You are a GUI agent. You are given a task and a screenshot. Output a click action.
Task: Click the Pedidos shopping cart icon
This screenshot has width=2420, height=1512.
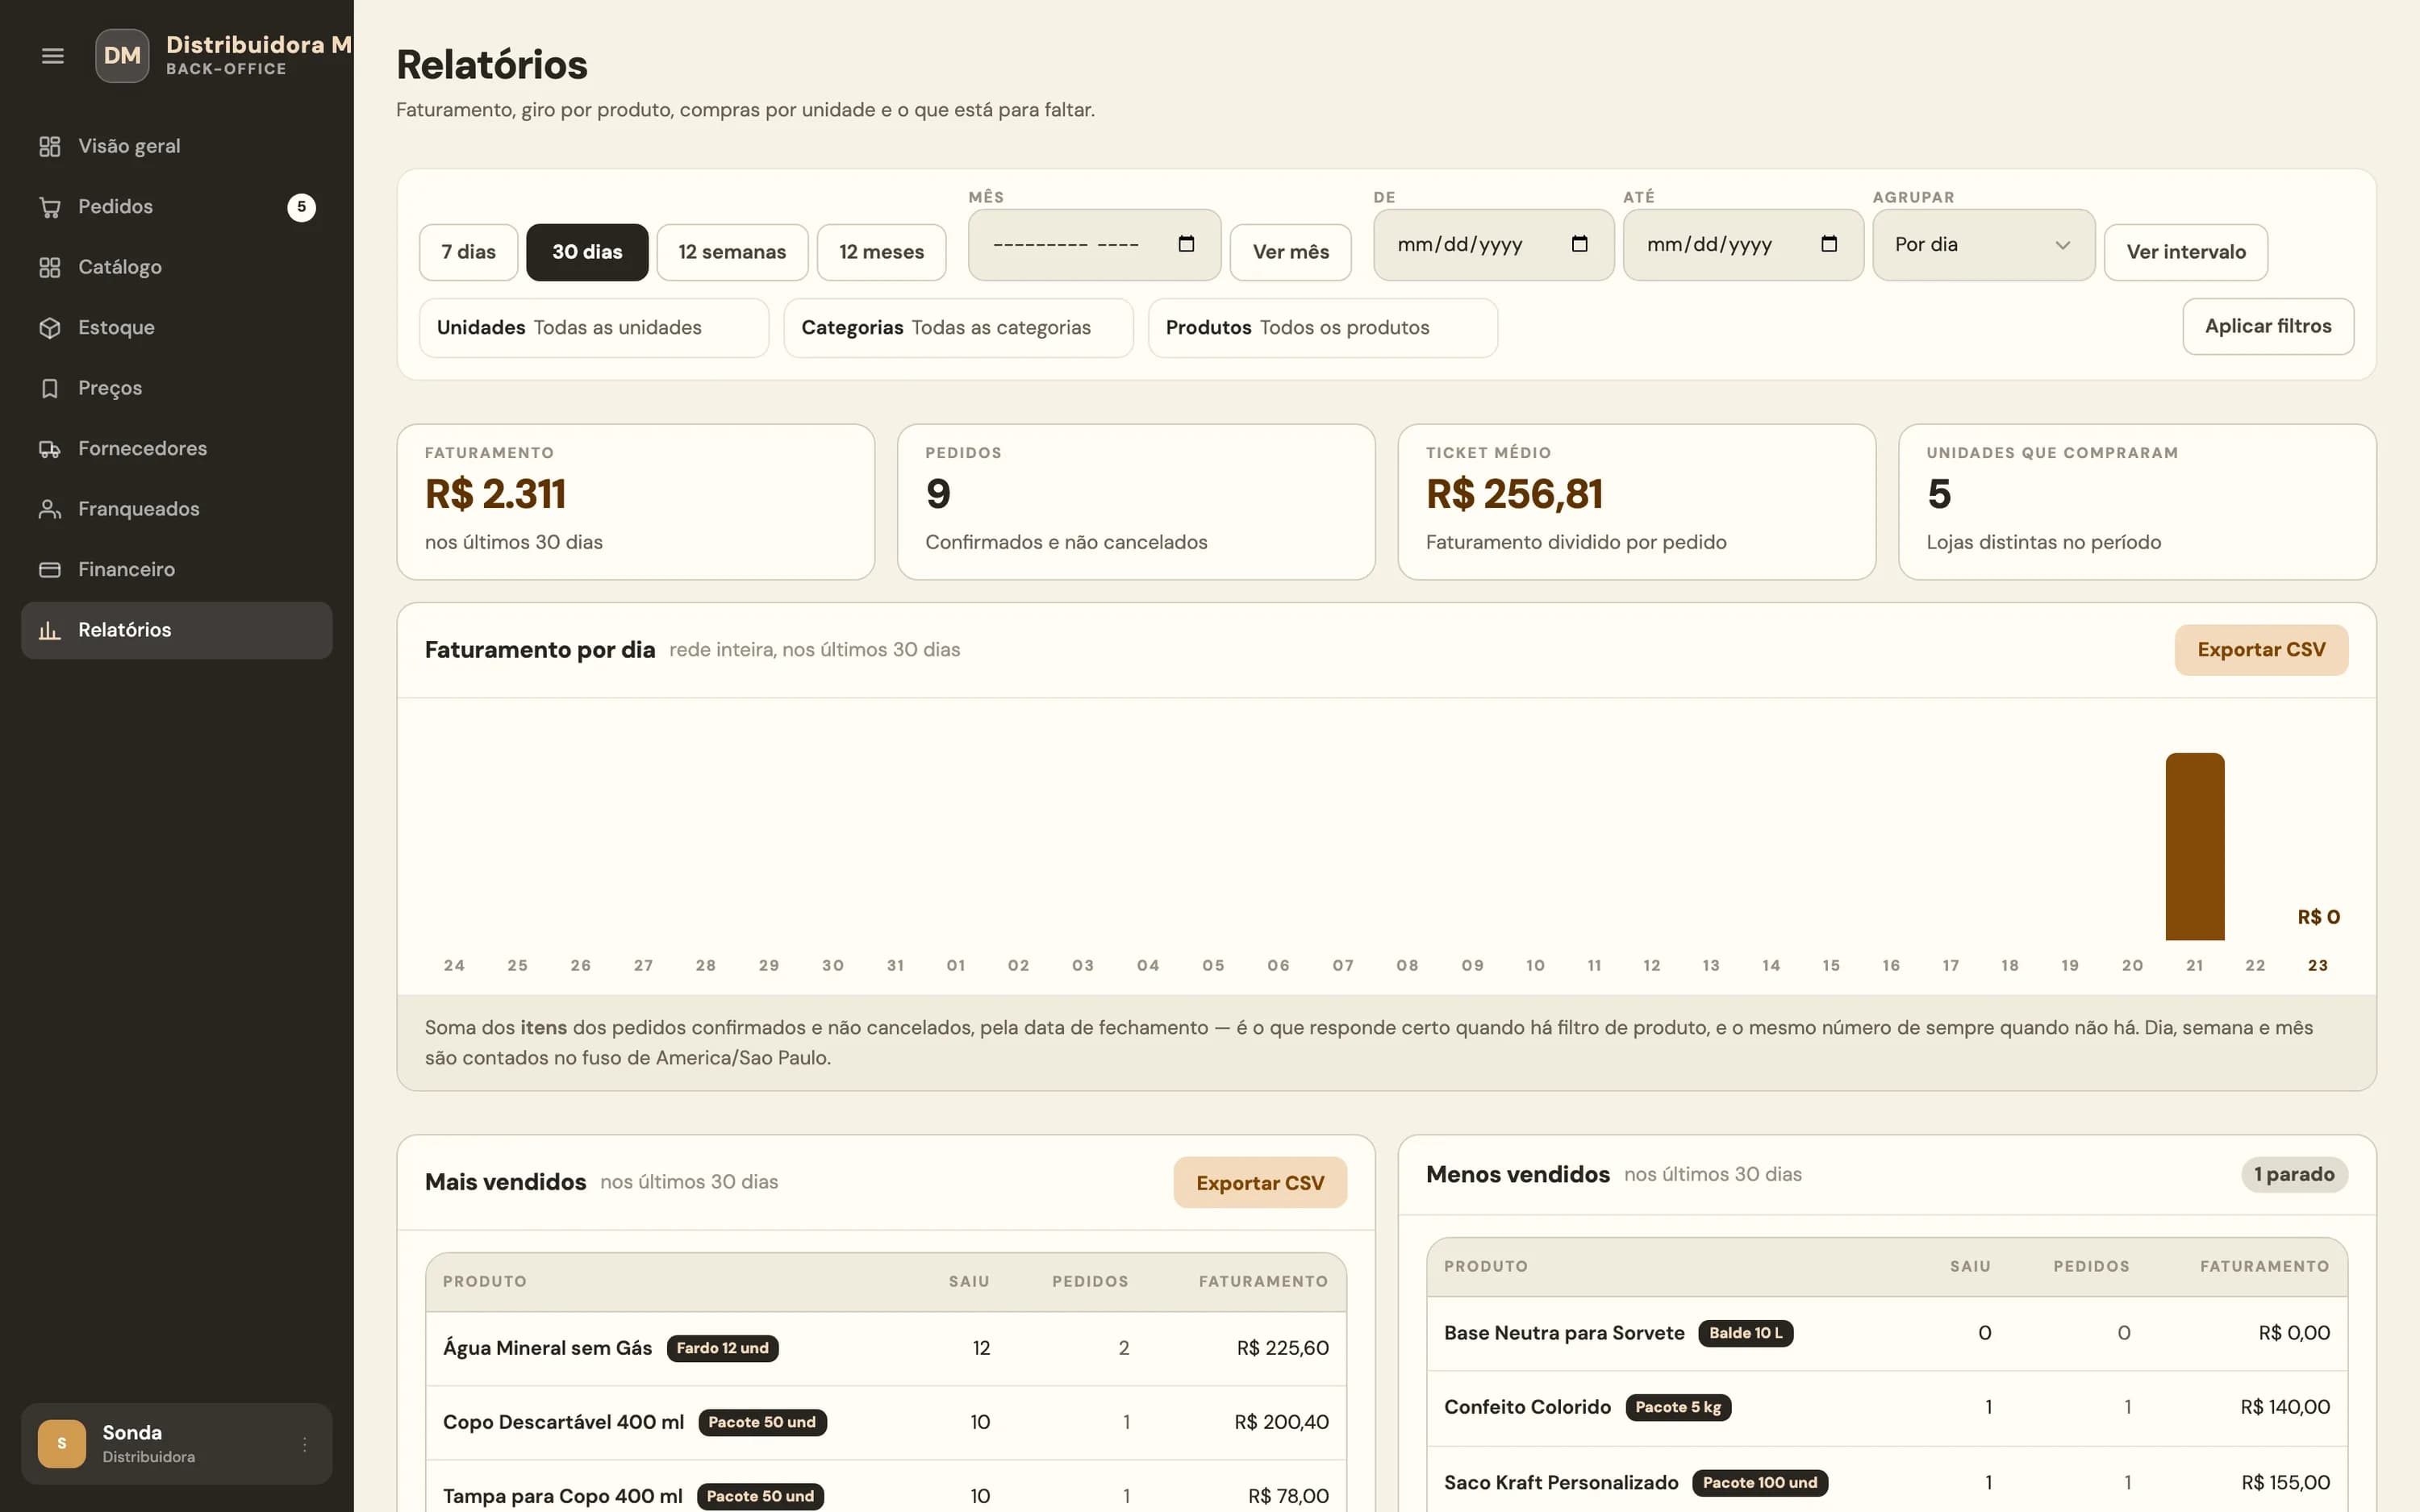pos(50,207)
